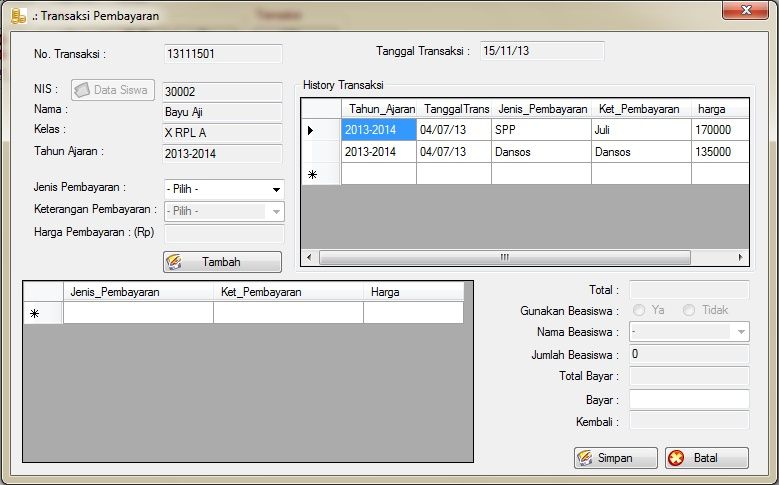The height and width of the screenshot is (485, 779).
Task: Click the NIS field 30002
Action: 222,91
